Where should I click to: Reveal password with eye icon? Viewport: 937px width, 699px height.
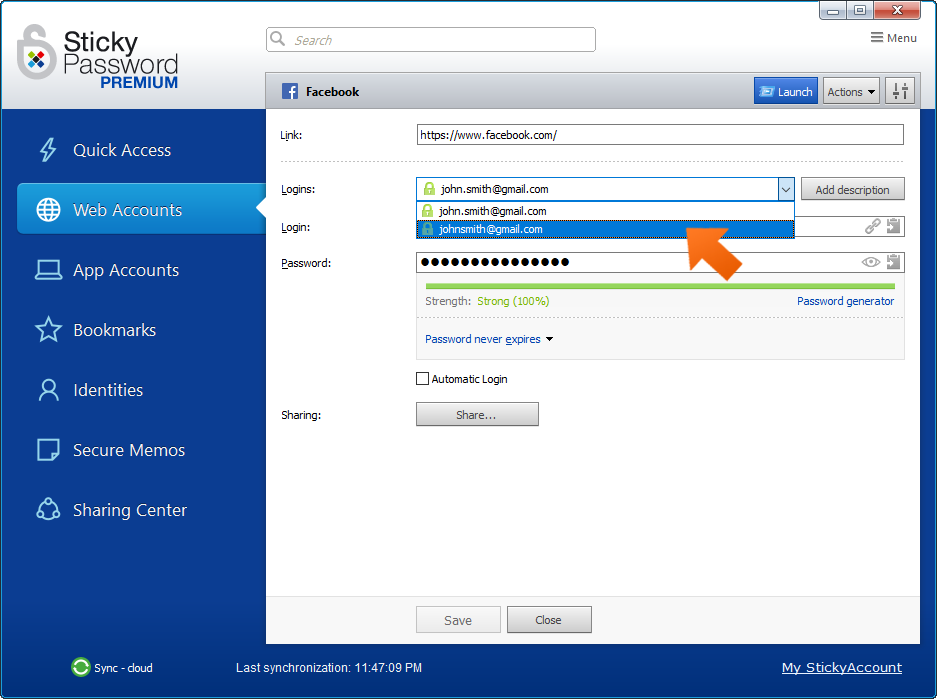[871, 262]
